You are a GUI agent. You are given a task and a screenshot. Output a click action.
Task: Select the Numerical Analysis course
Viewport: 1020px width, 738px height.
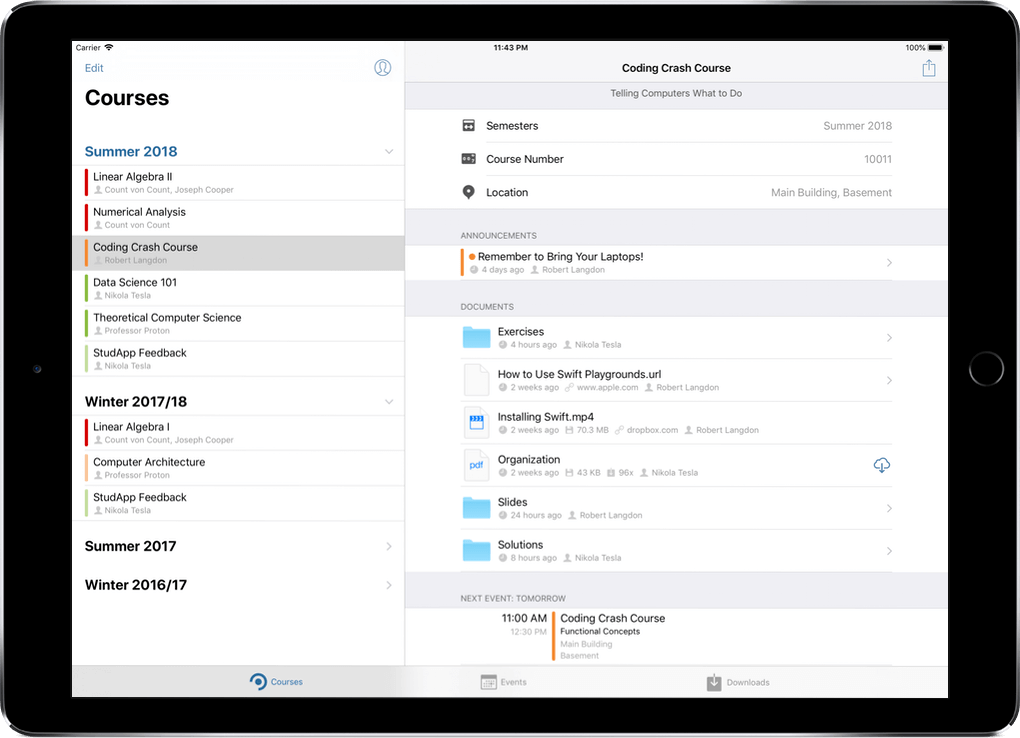(x=239, y=218)
